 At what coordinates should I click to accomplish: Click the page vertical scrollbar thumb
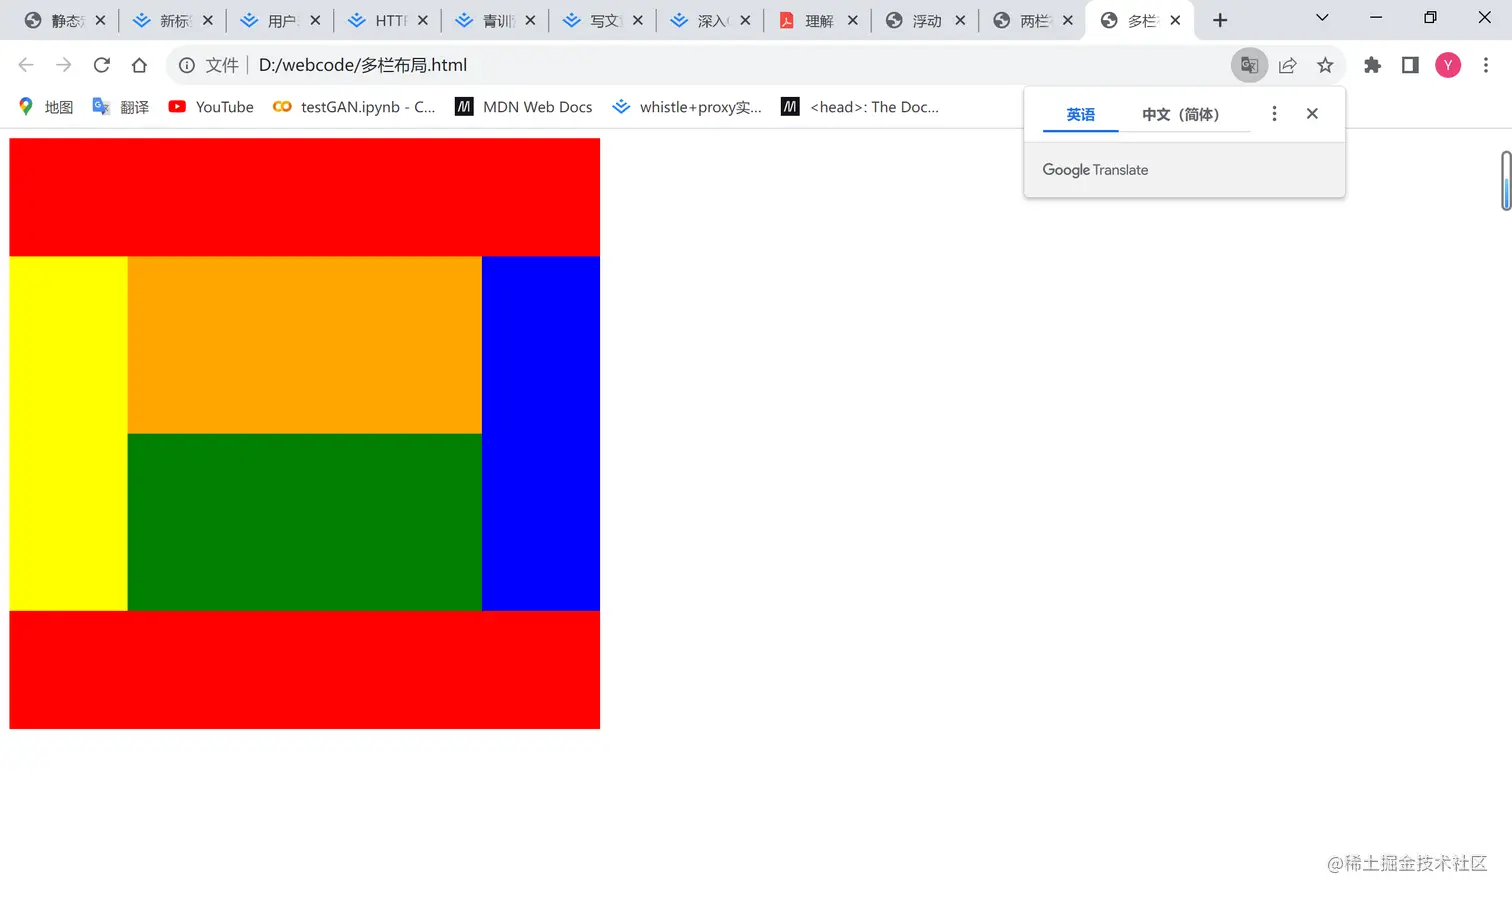[1506, 181]
